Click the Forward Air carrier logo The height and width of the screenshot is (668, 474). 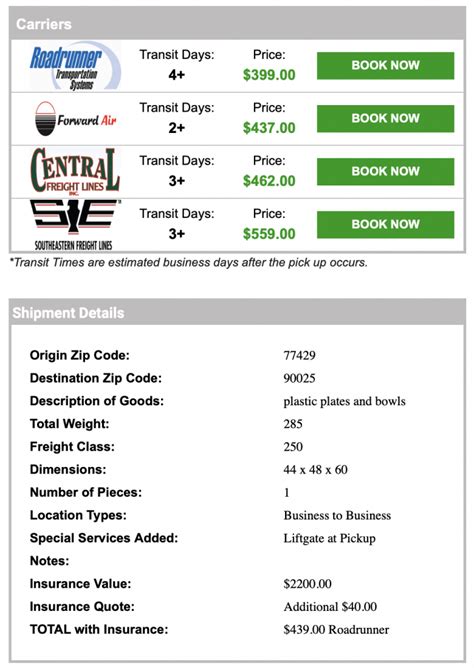tap(75, 118)
